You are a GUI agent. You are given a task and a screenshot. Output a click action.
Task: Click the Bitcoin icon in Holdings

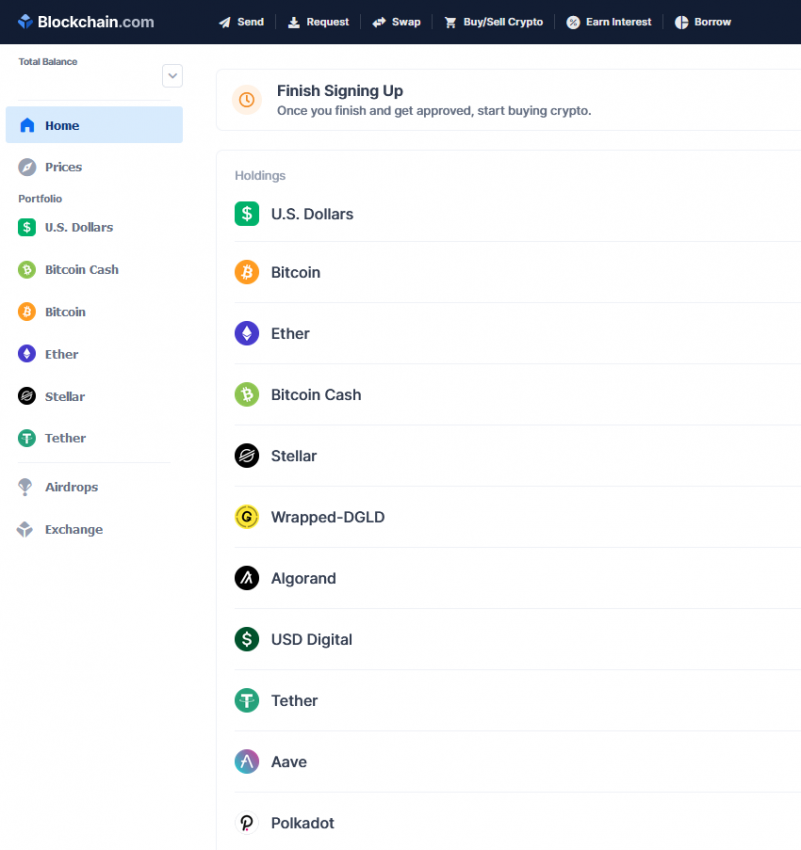[247, 272]
